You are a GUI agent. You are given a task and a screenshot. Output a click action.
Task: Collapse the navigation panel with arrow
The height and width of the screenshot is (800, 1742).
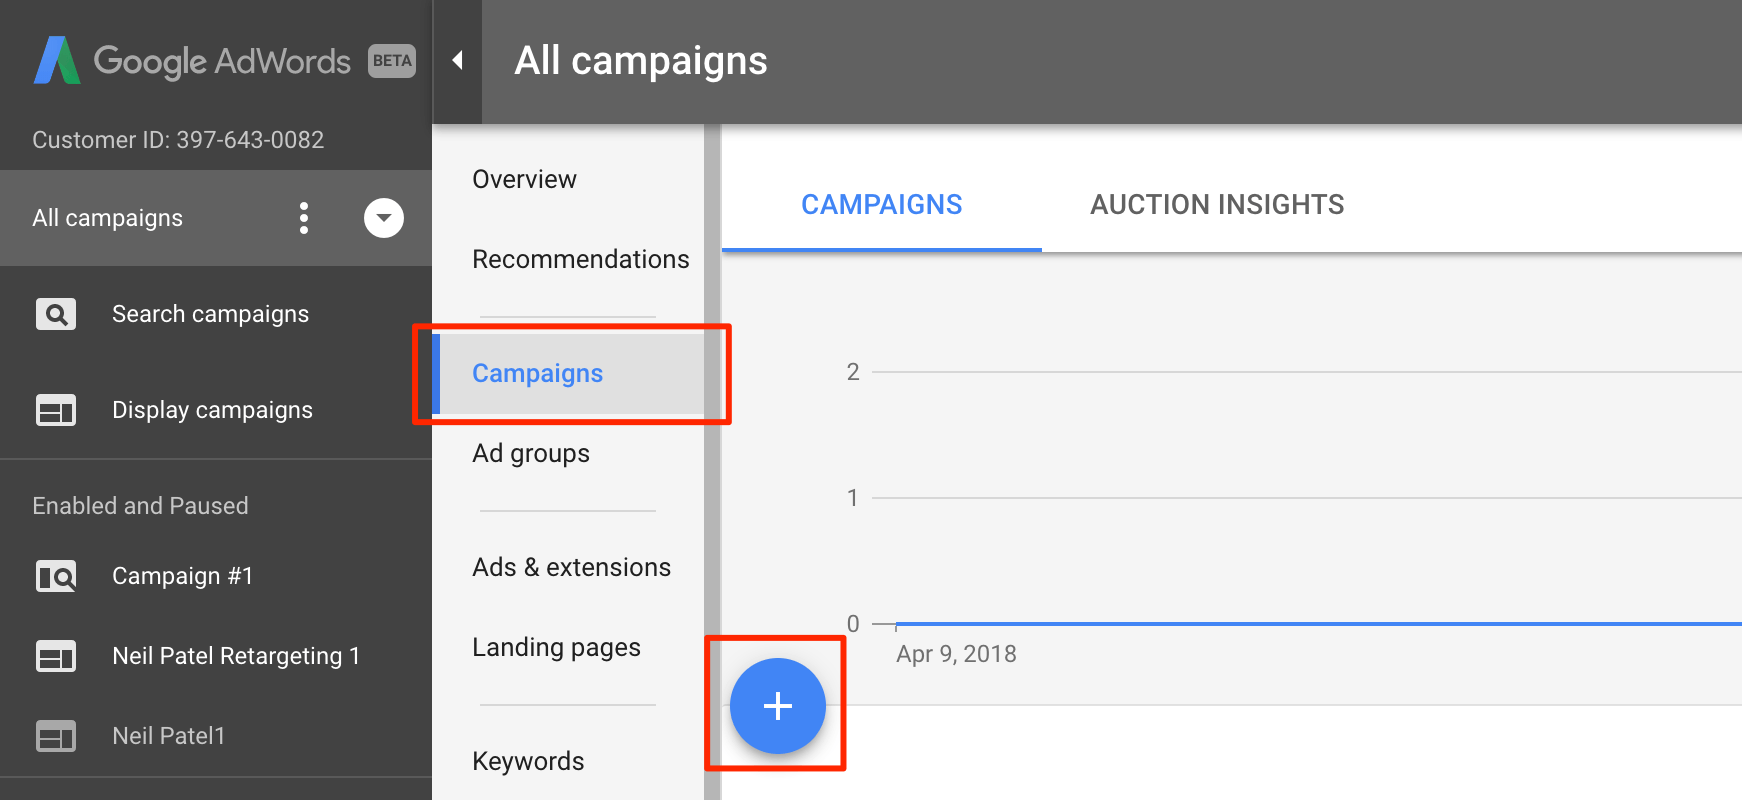pyautogui.click(x=457, y=61)
